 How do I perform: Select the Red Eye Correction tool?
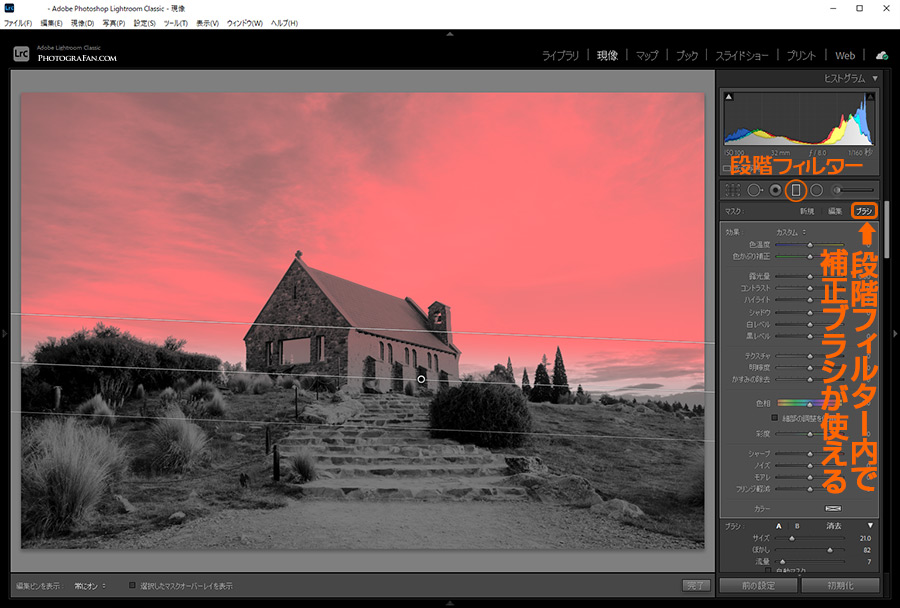pos(775,190)
